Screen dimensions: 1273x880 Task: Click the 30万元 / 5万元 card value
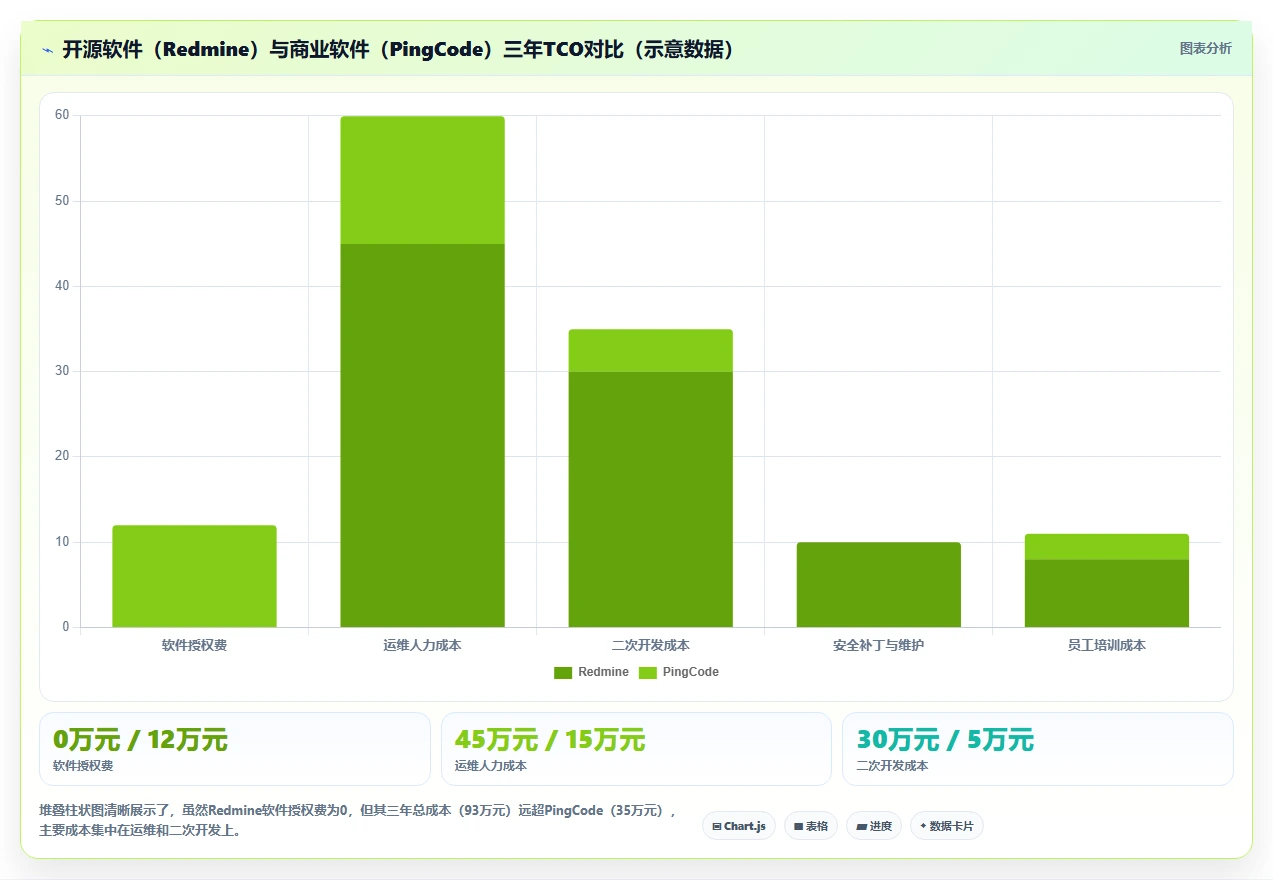coord(945,740)
